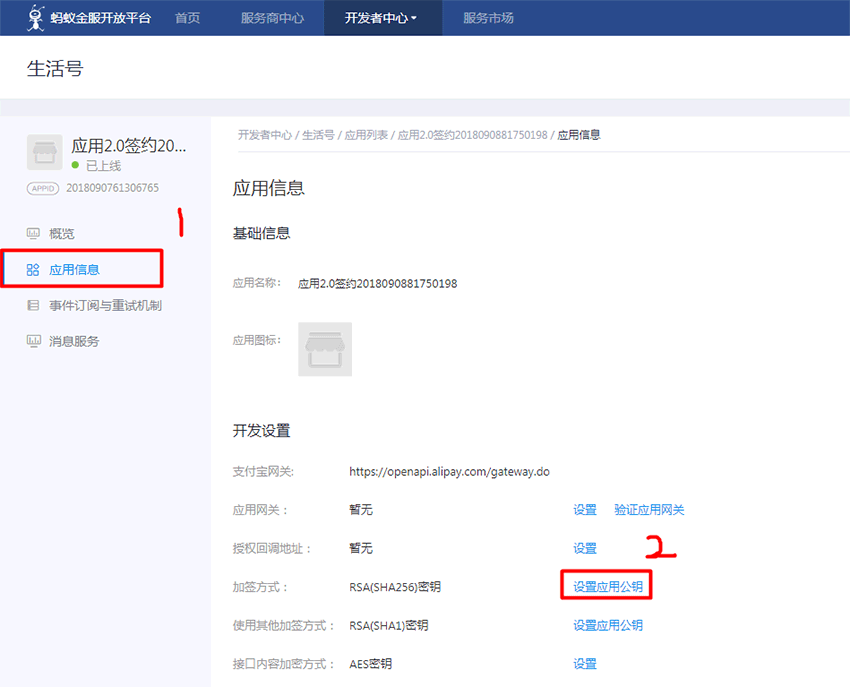Viewport: 850px width, 687px height.
Task: Click the 事件订阅与重试机制 sidebar icon
Action: coord(33,305)
